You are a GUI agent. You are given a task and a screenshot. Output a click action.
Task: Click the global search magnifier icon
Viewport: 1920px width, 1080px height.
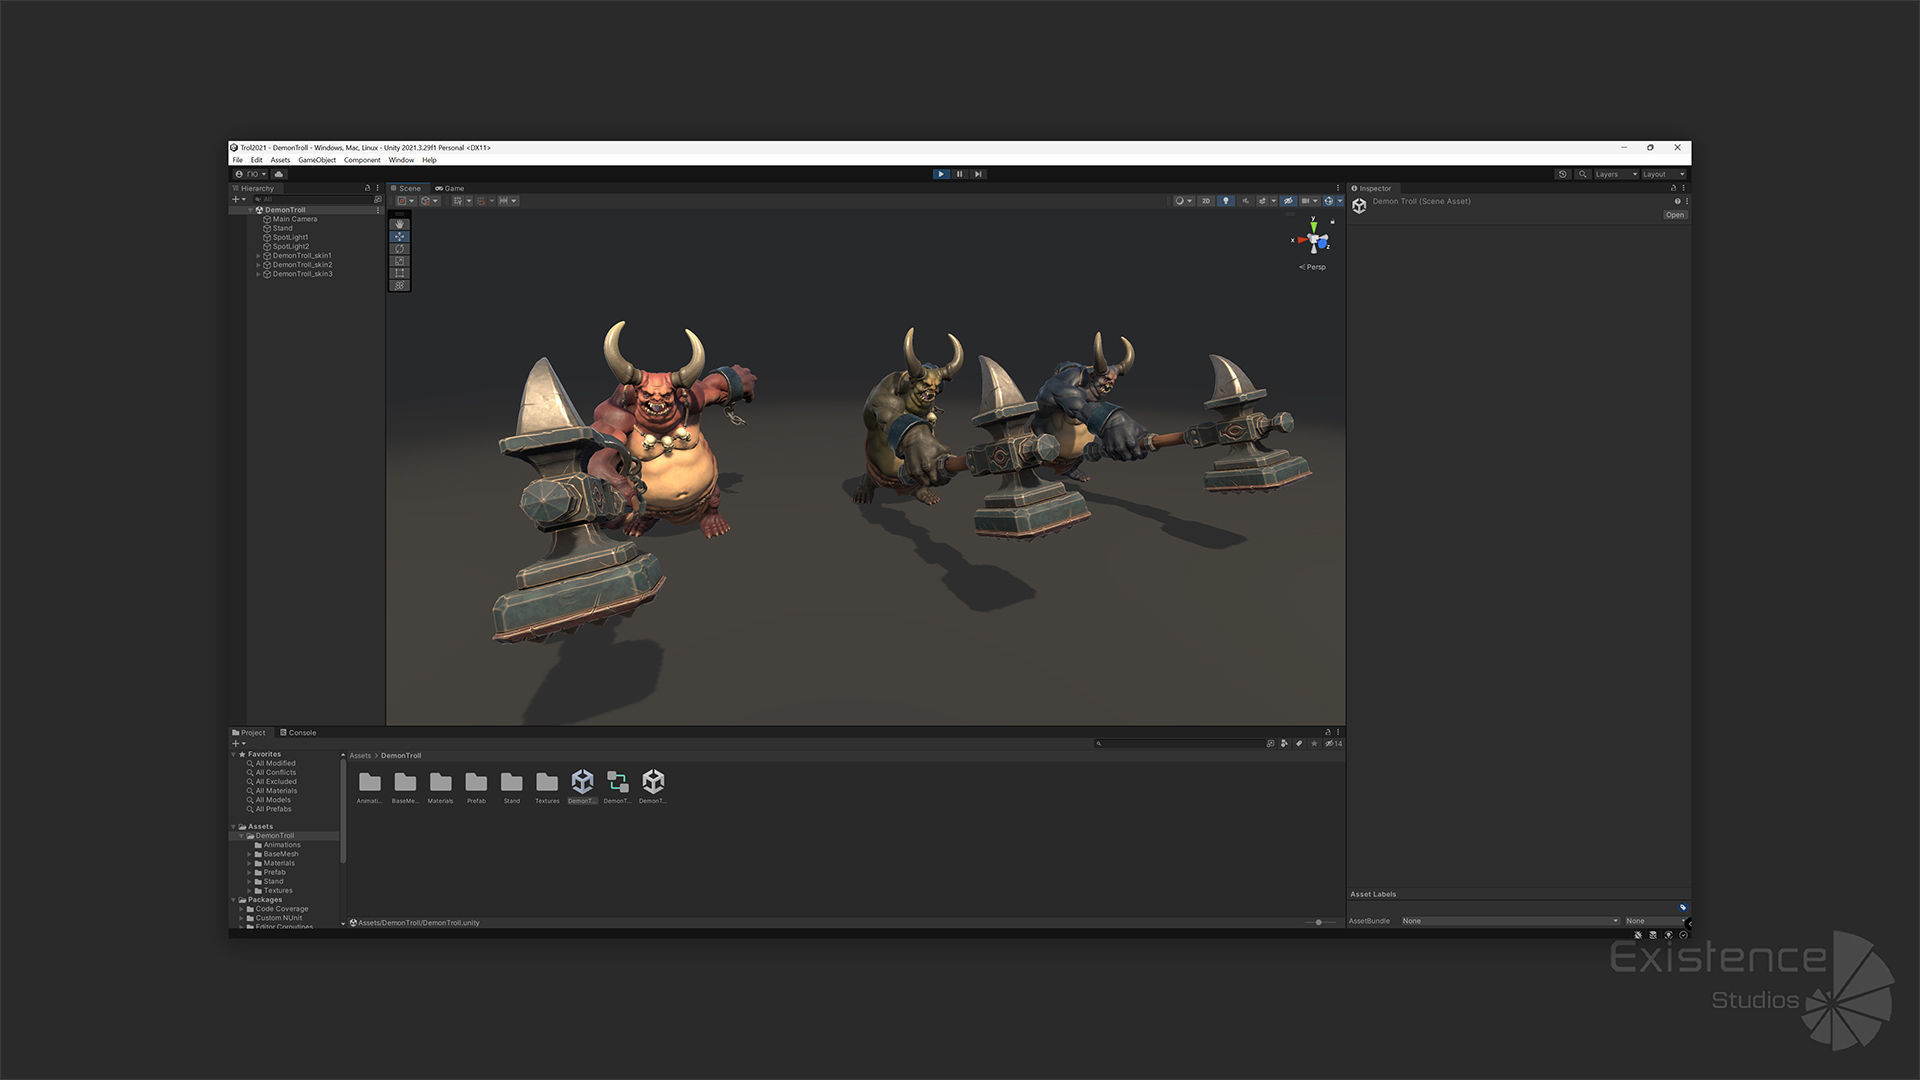click(1582, 174)
